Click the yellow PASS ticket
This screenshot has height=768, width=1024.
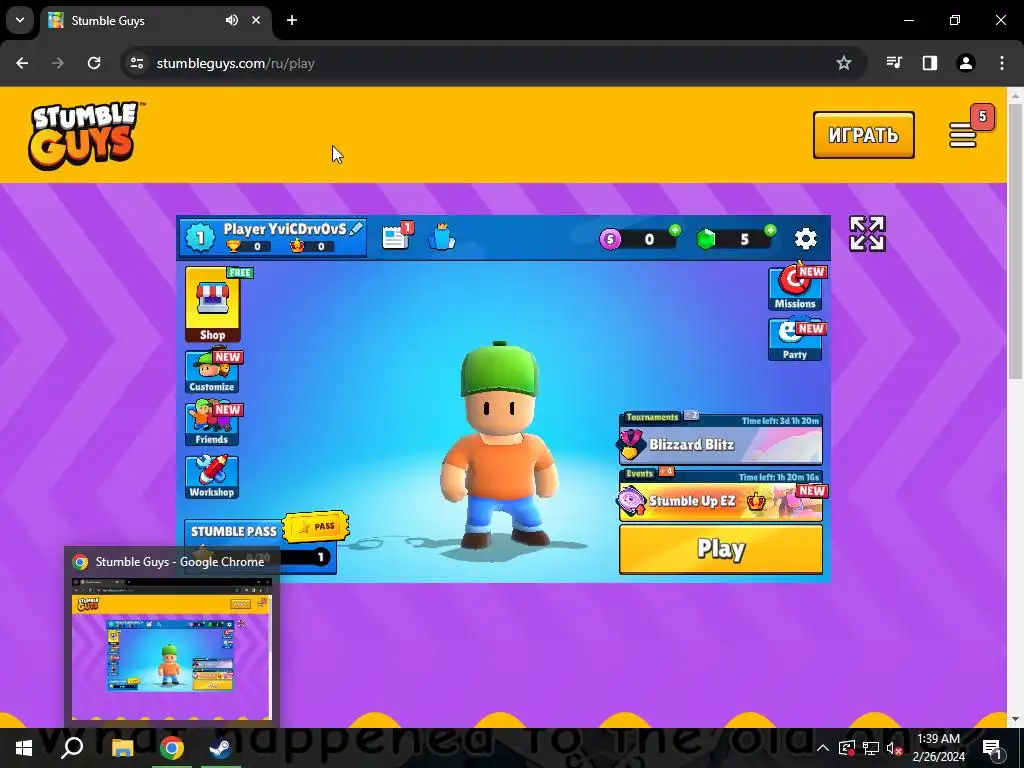pyautogui.click(x=317, y=526)
